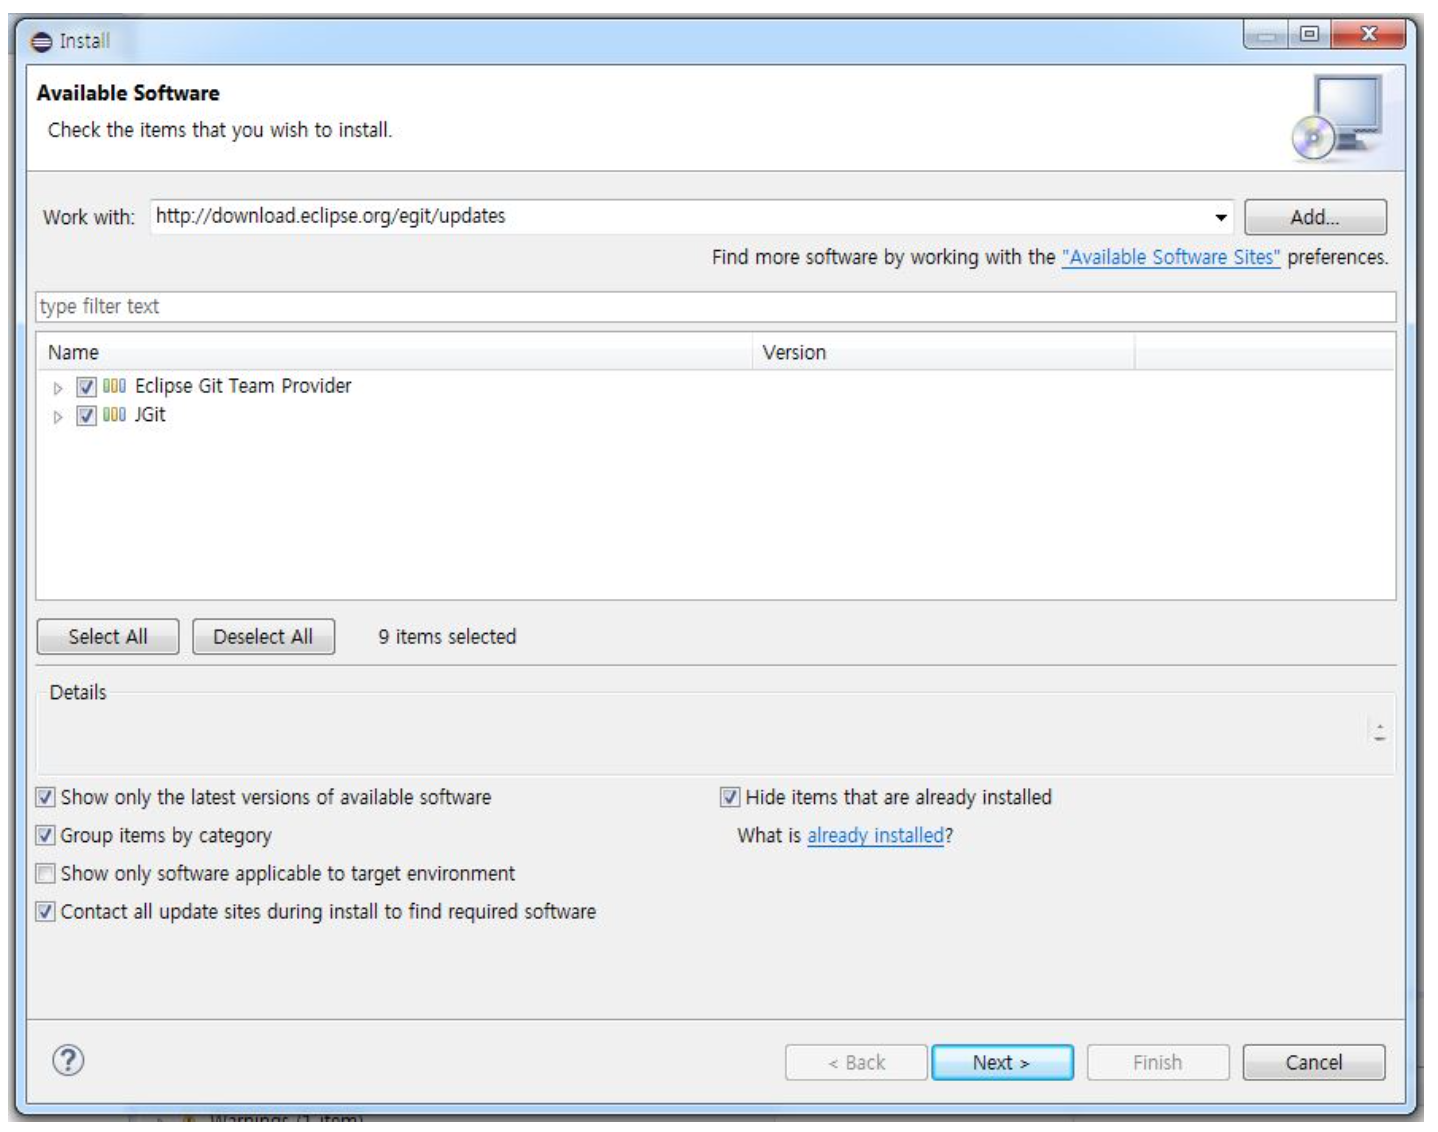The width and height of the screenshot is (1438, 1132).
Task: Toggle Group items by category checkbox
Action: point(45,835)
